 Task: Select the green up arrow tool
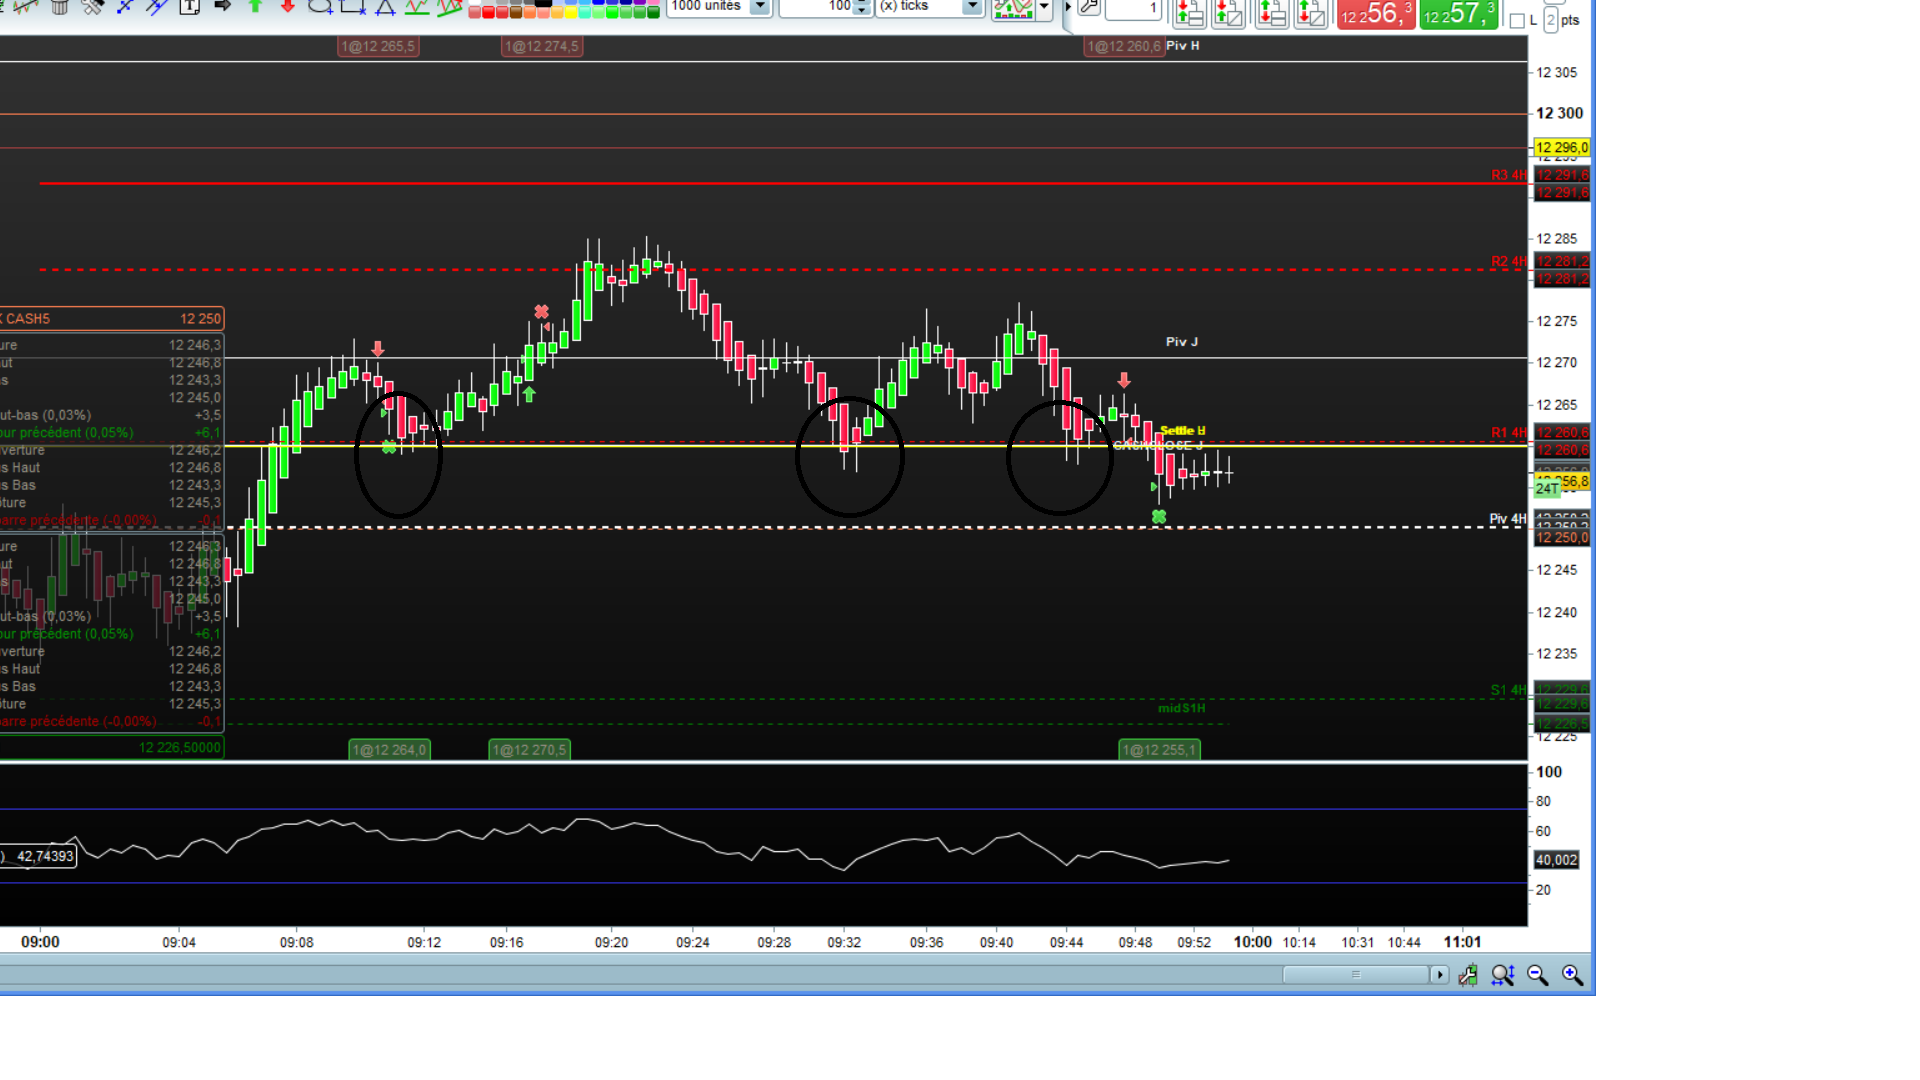click(x=255, y=7)
